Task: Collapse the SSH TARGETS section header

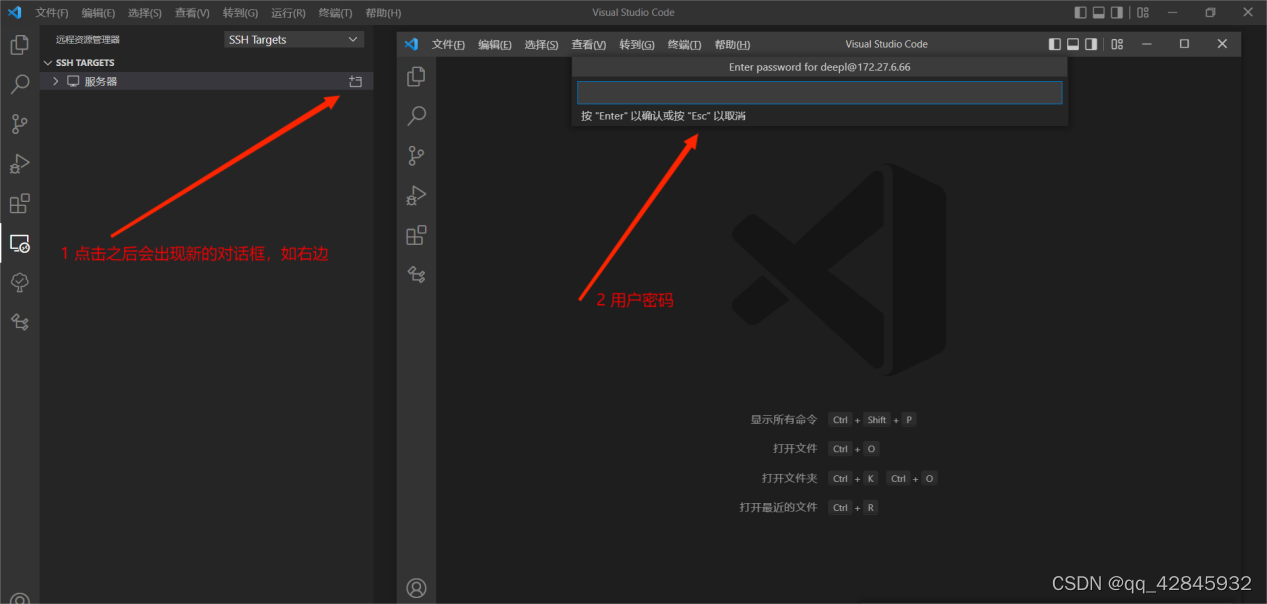Action: (206, 62)
